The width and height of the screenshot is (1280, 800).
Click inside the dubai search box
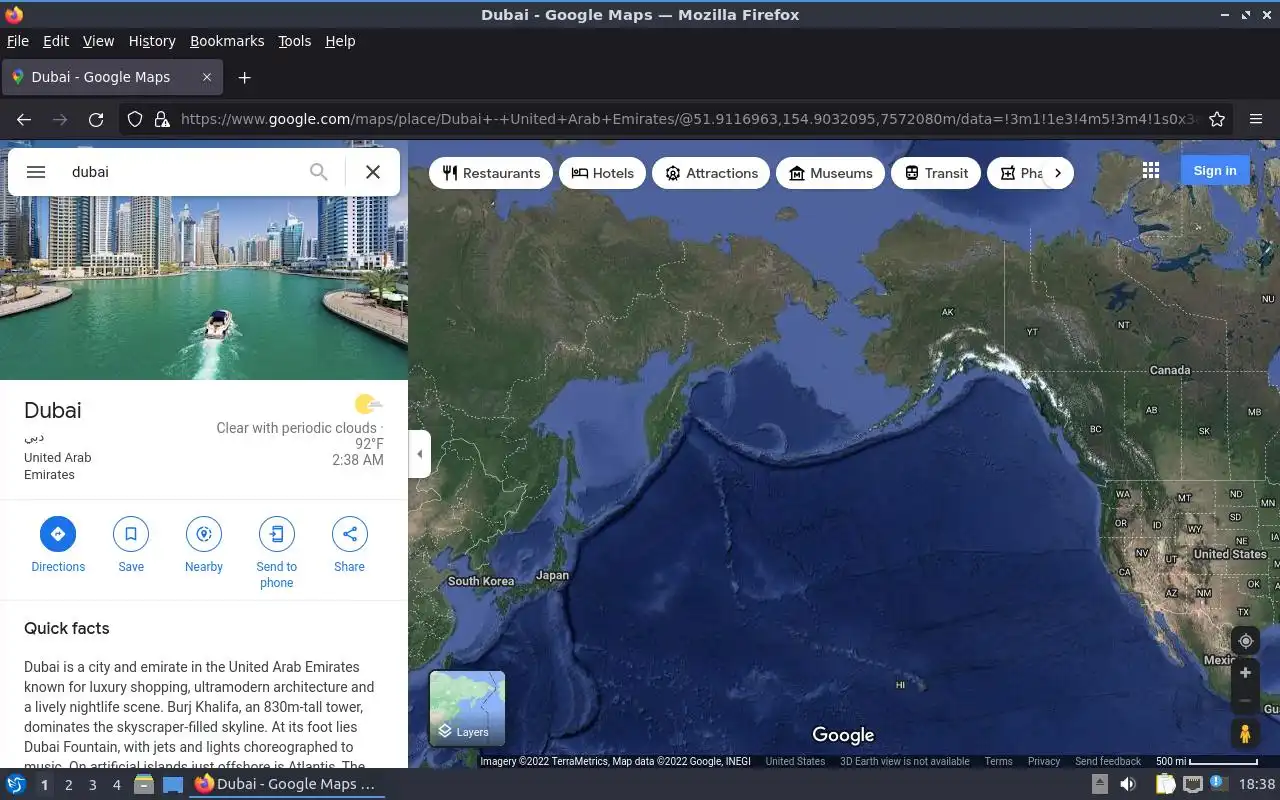(185, 172)
